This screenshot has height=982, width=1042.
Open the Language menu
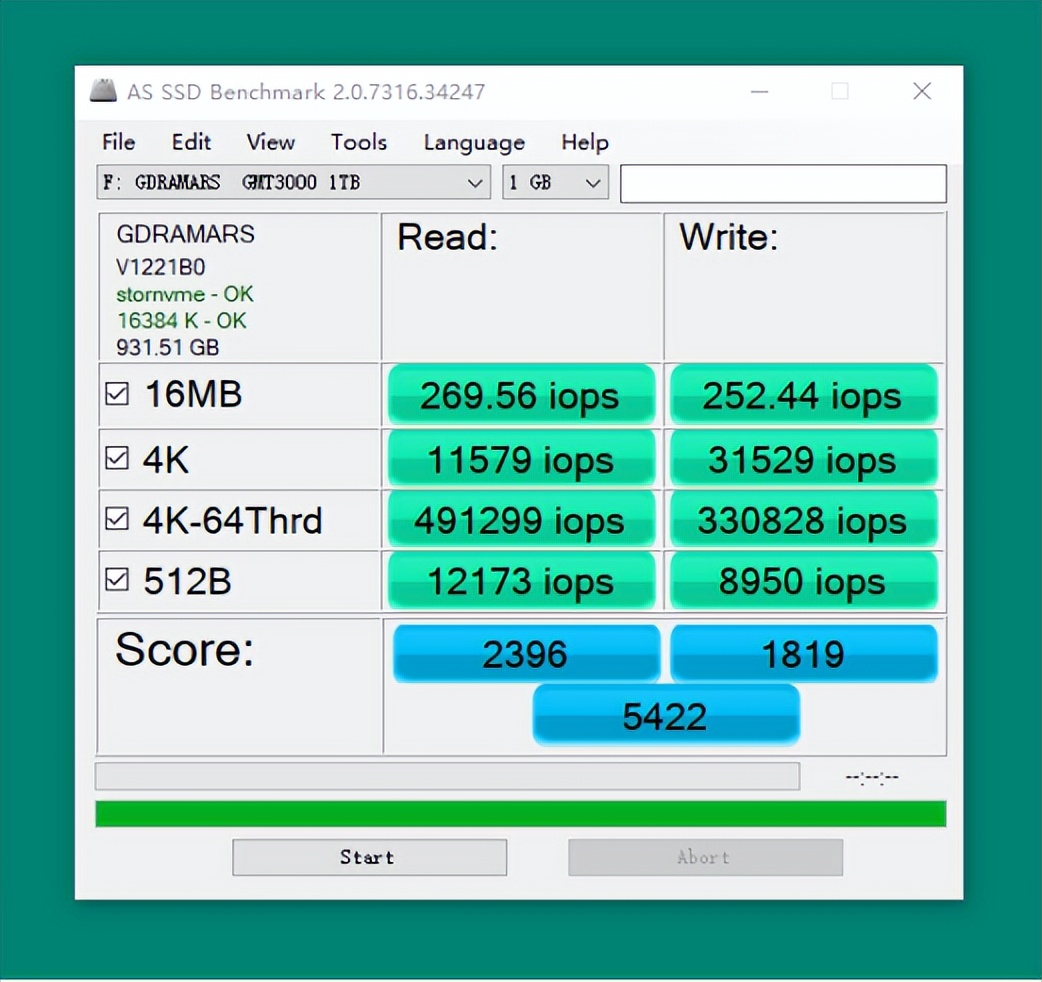click(x=473, y=142)
